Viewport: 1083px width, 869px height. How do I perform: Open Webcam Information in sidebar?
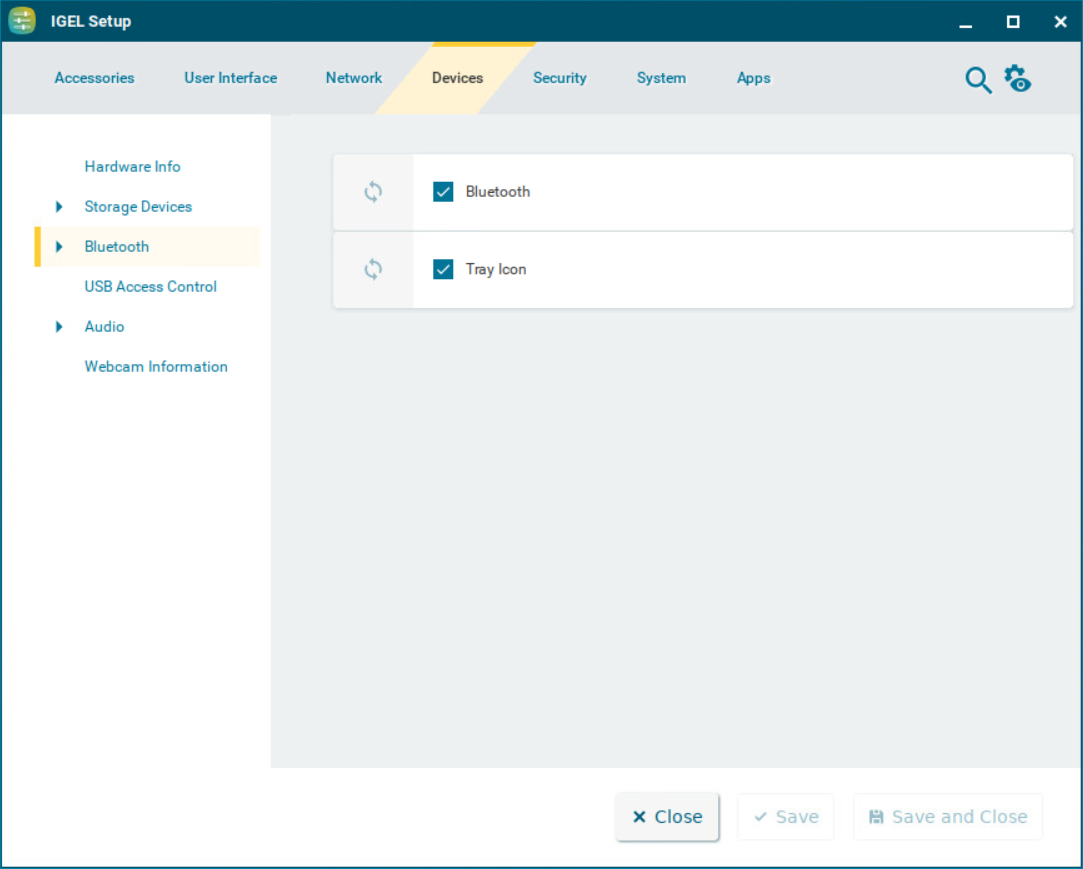(156, 367)
